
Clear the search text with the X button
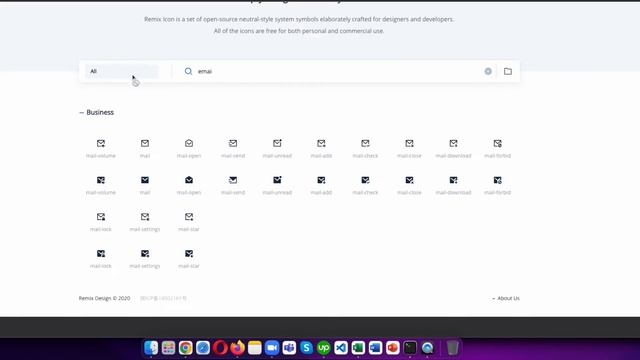coord(488,71)
